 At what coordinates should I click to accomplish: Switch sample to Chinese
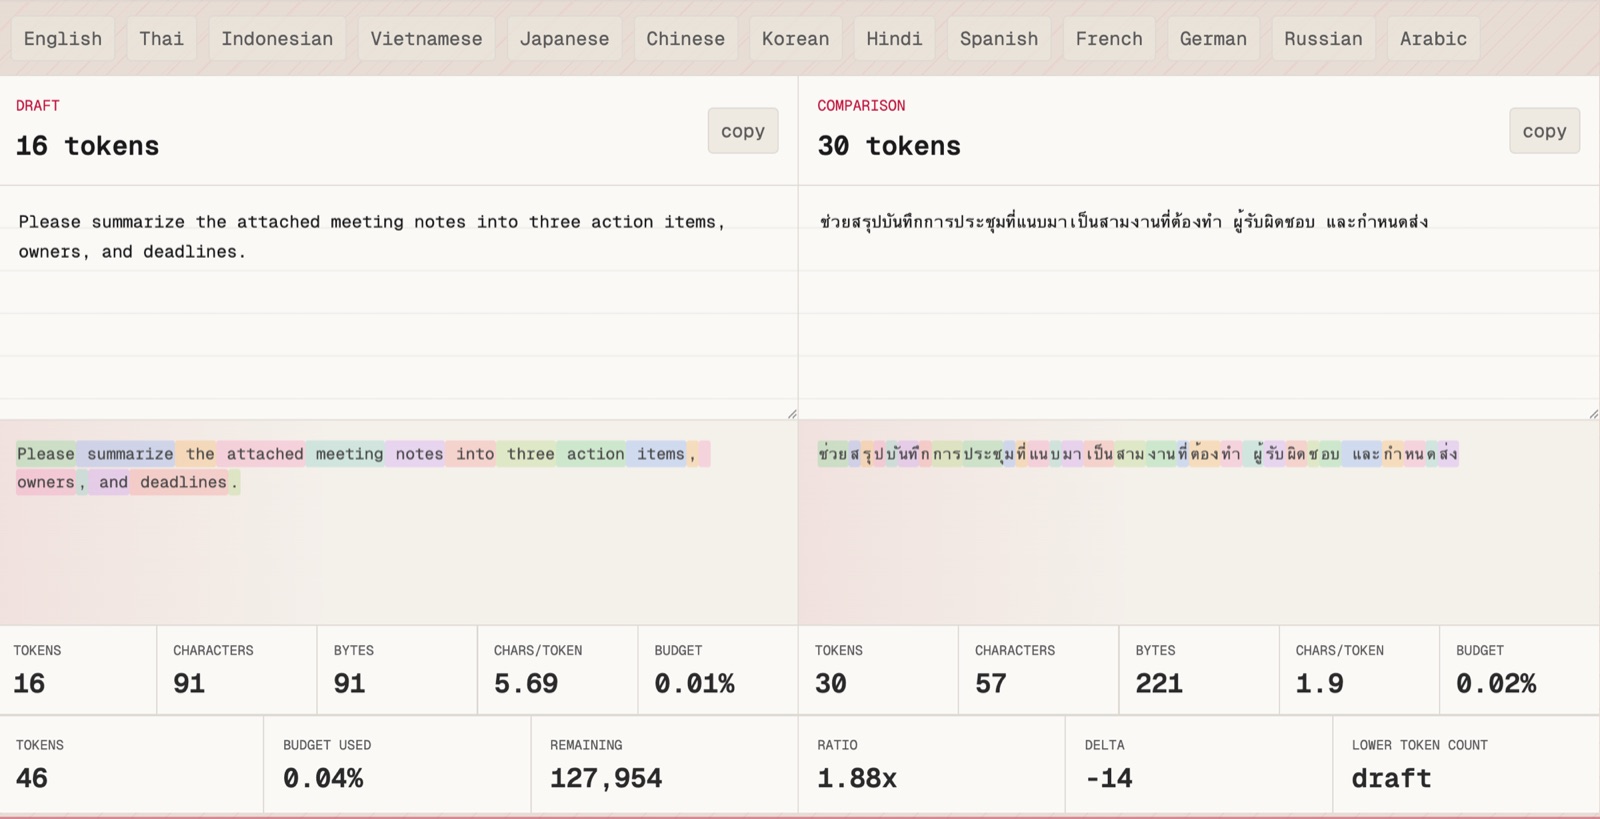tap(685, 39)
